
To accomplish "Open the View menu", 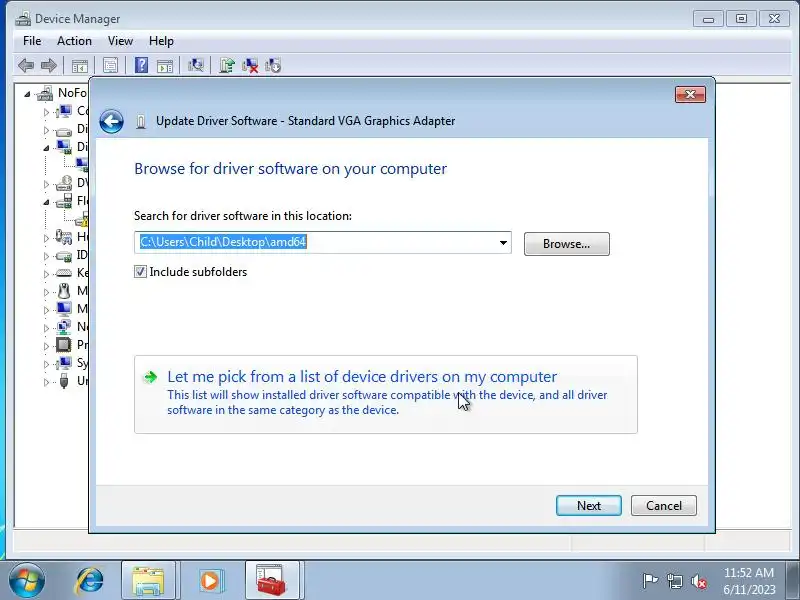I will click(x=120, y=41).
